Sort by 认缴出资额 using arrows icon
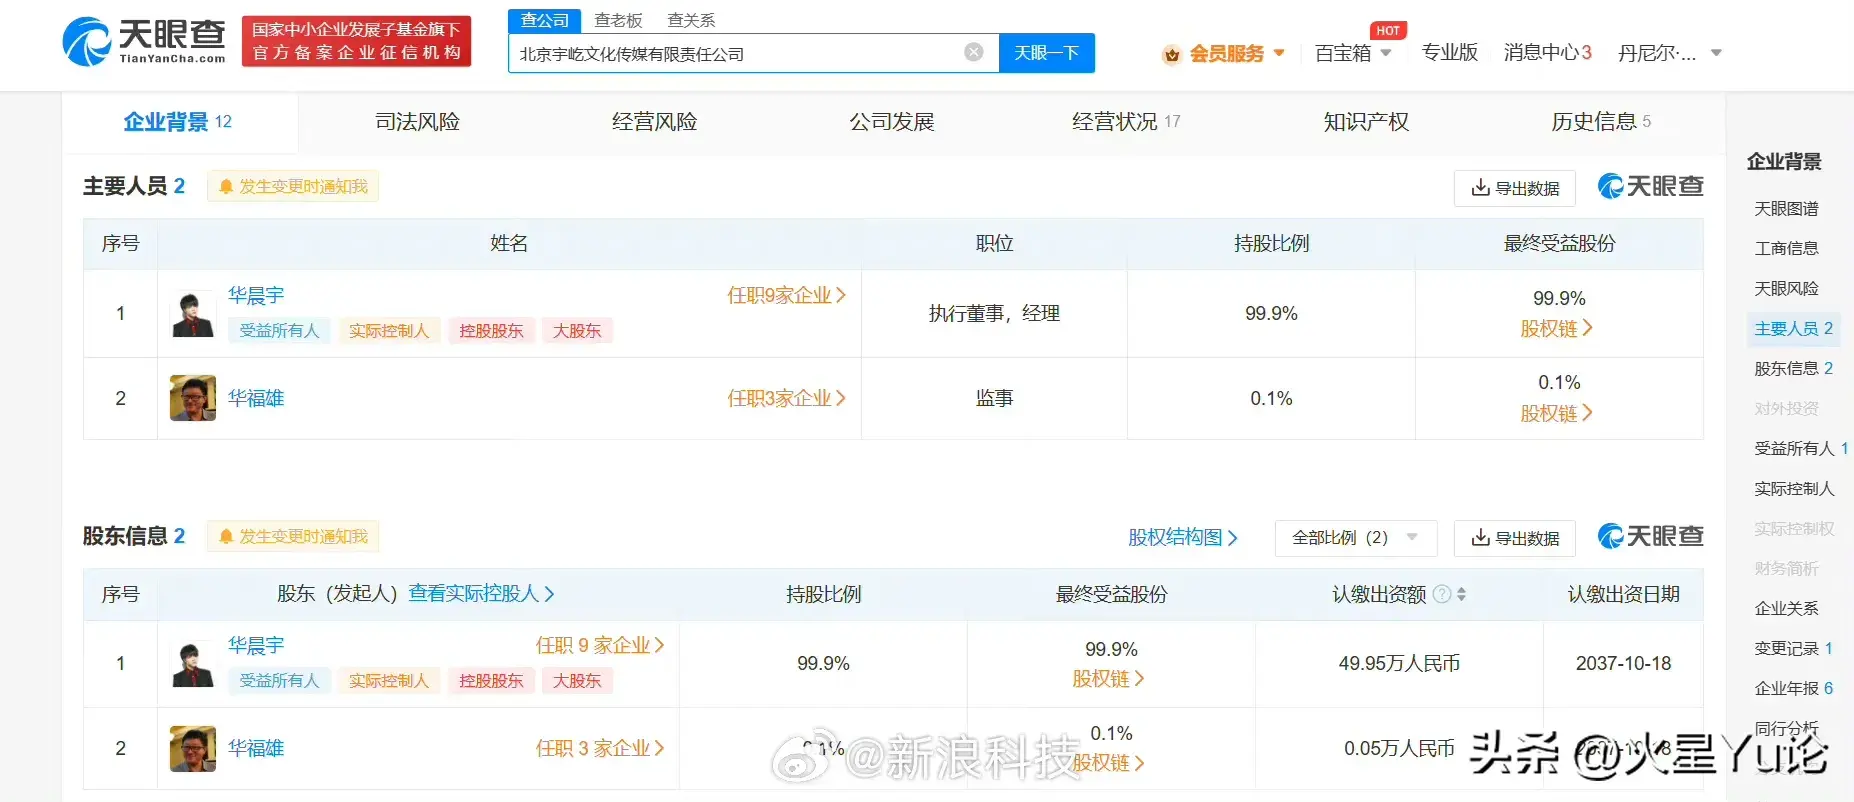Image resolution: width=1854 pixels, height=802 pixels. coord(1462,594)
